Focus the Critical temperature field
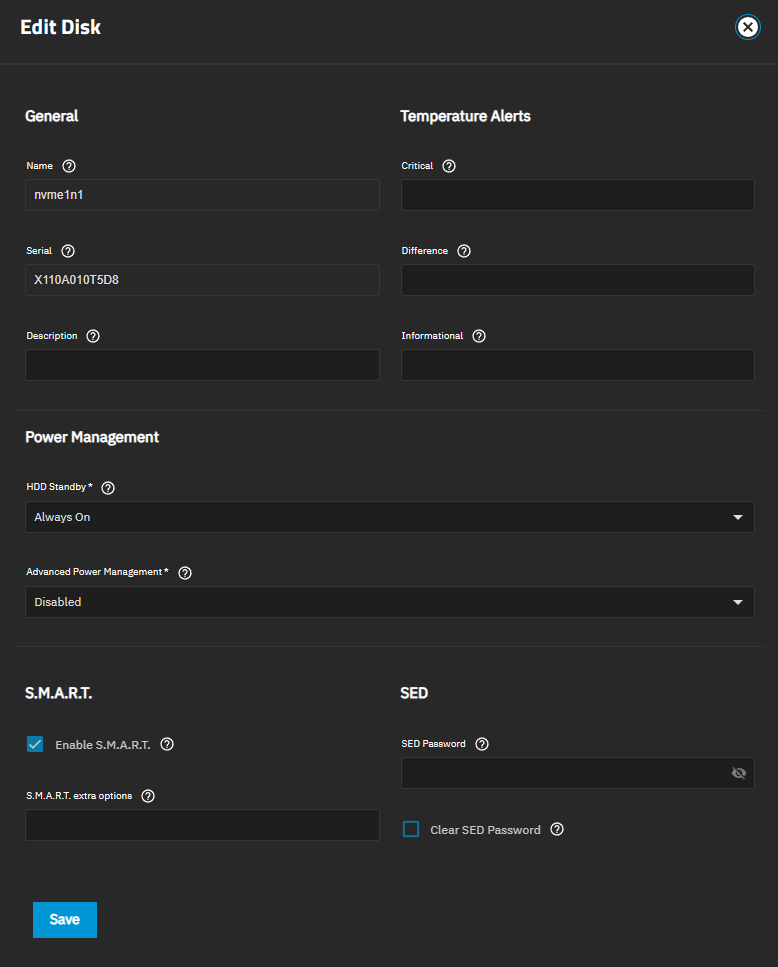The height and width of the screenshot is (967, 778). 577,195
